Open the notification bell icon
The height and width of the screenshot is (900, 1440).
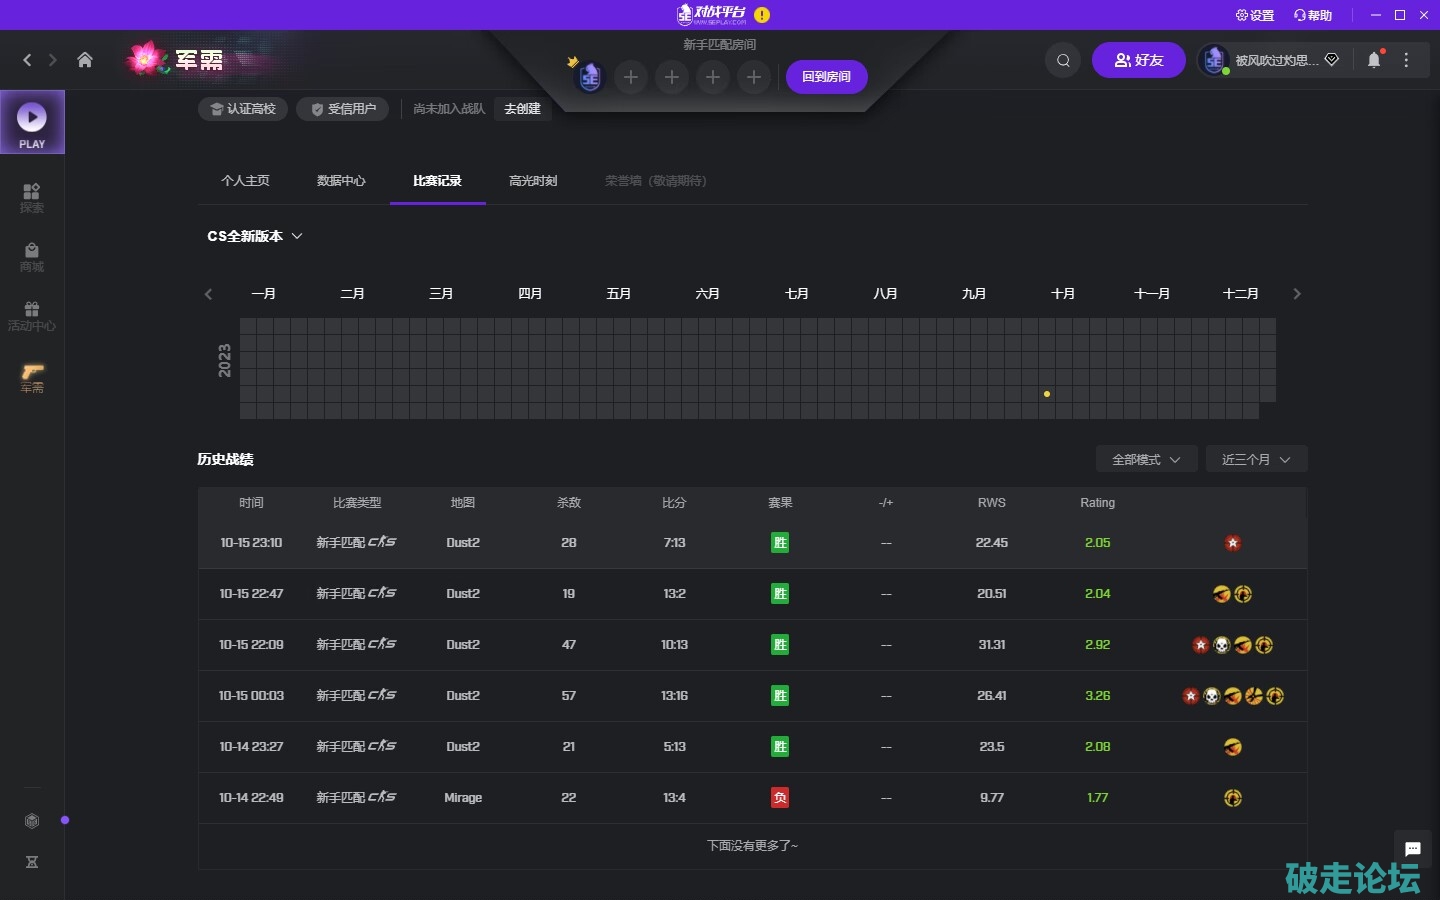(x=1374, y=60)
